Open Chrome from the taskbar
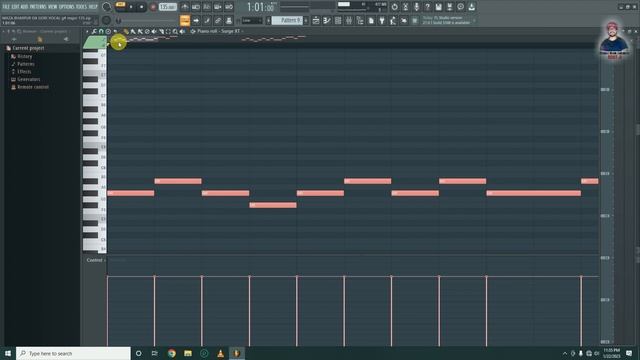Screen dimensions: 640x360 [171, 353]
